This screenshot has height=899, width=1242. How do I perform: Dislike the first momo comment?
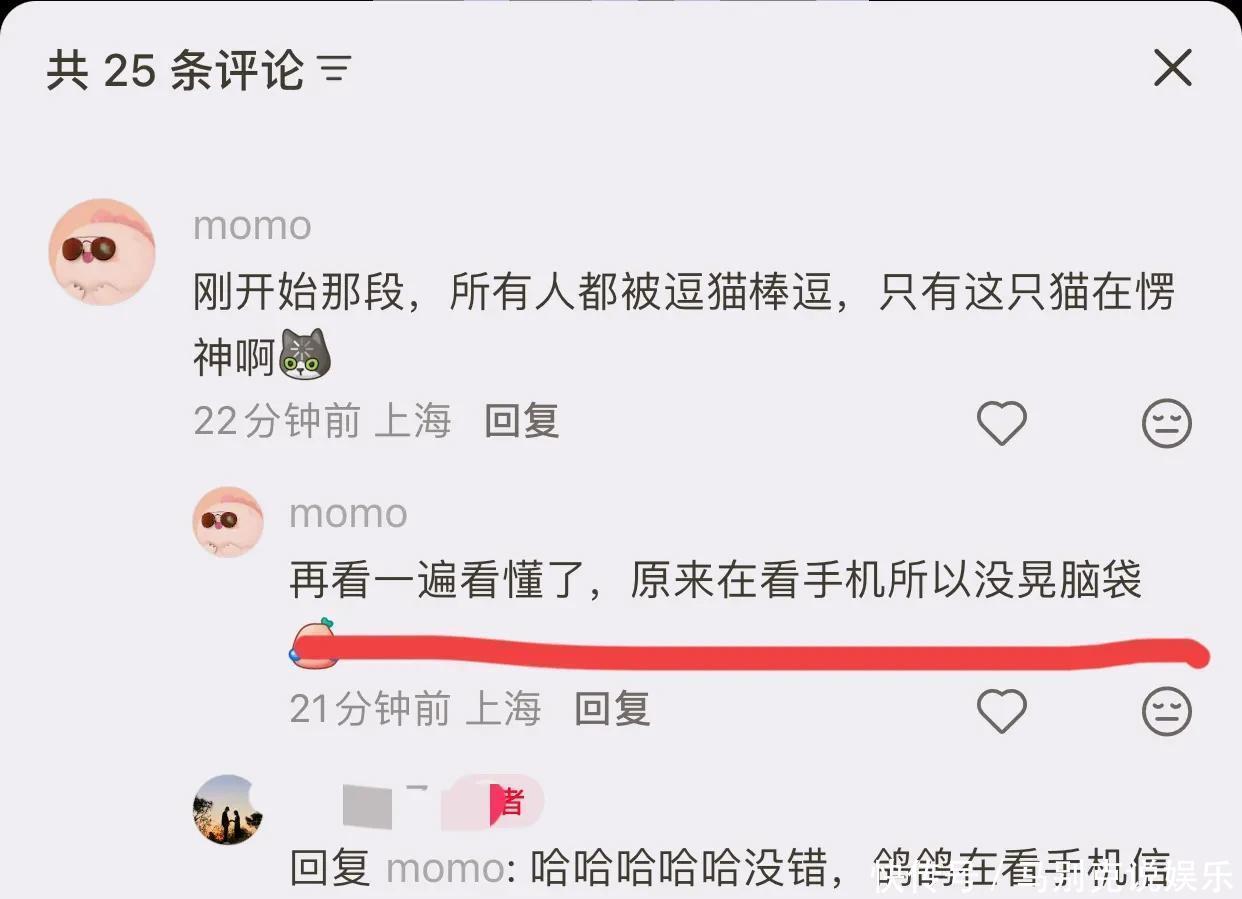1167,423
